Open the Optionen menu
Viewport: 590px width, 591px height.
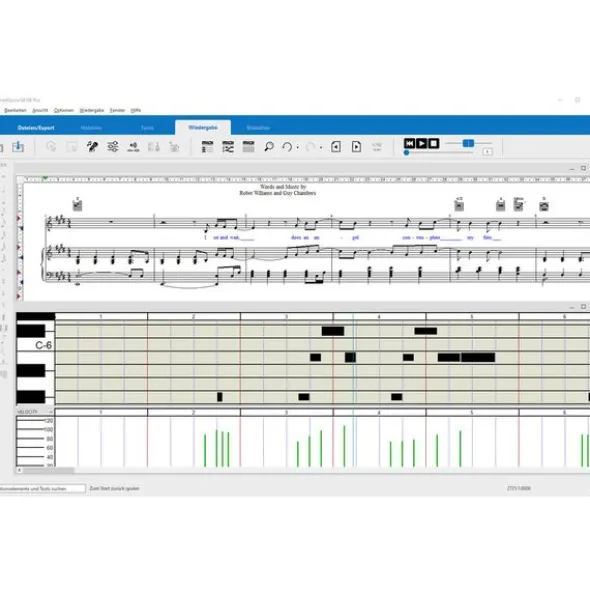pos(63,110)
